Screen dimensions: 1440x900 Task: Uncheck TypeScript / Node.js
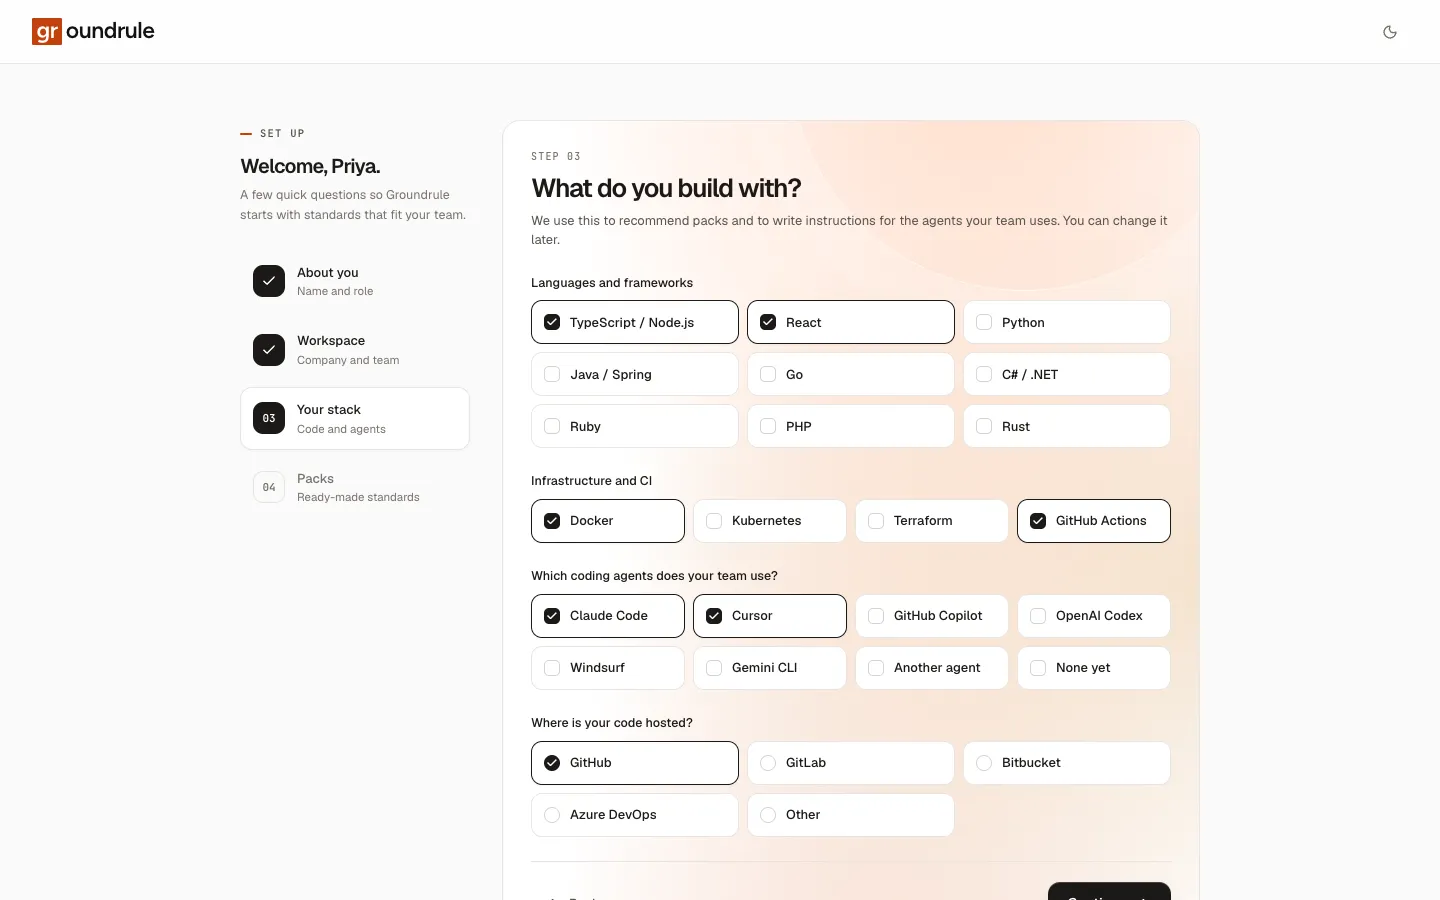(635, 322)
